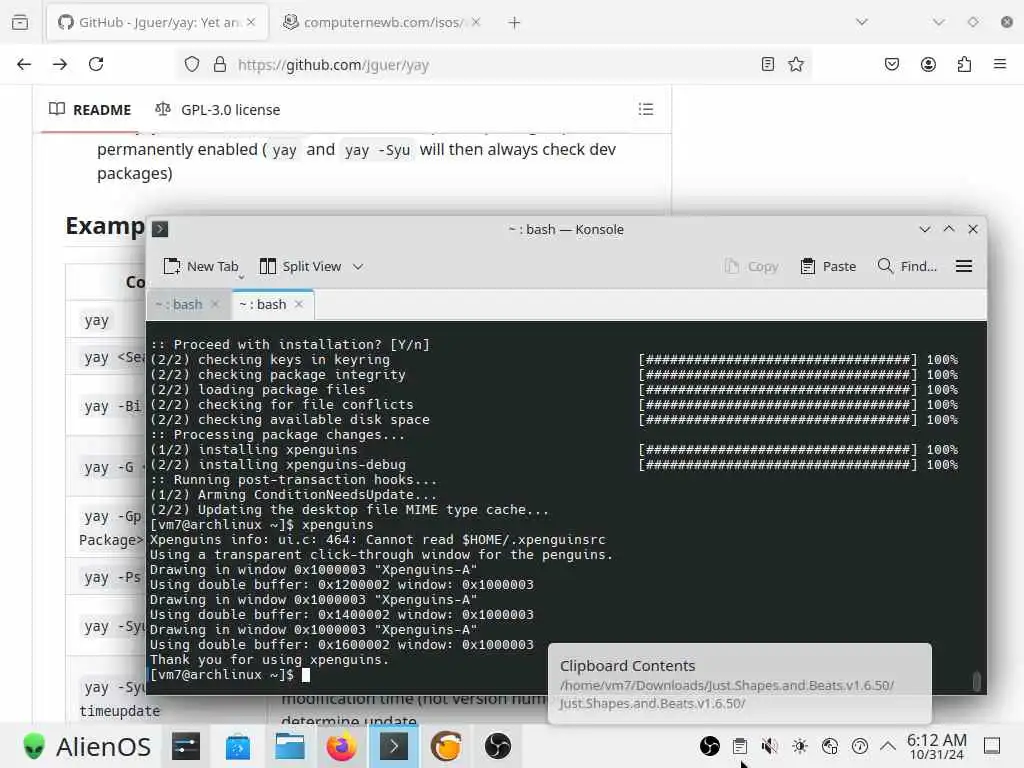Switch to GitHub Jguer/yay browser tab
Screen dimensions: 1024x768
coord(157,22)
